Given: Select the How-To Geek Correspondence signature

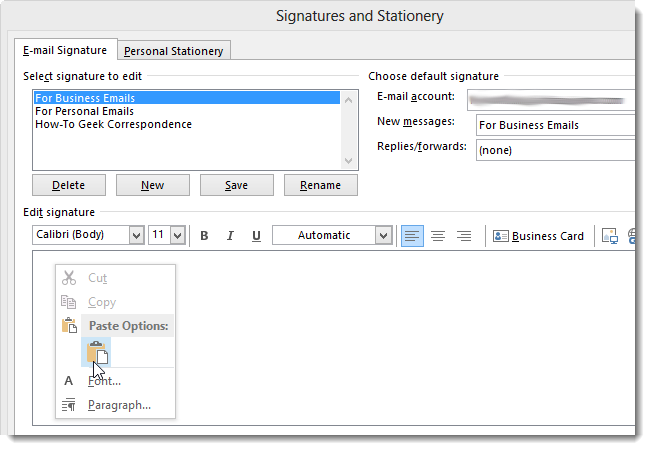Looking at the screenshot, I should (187, 124).
